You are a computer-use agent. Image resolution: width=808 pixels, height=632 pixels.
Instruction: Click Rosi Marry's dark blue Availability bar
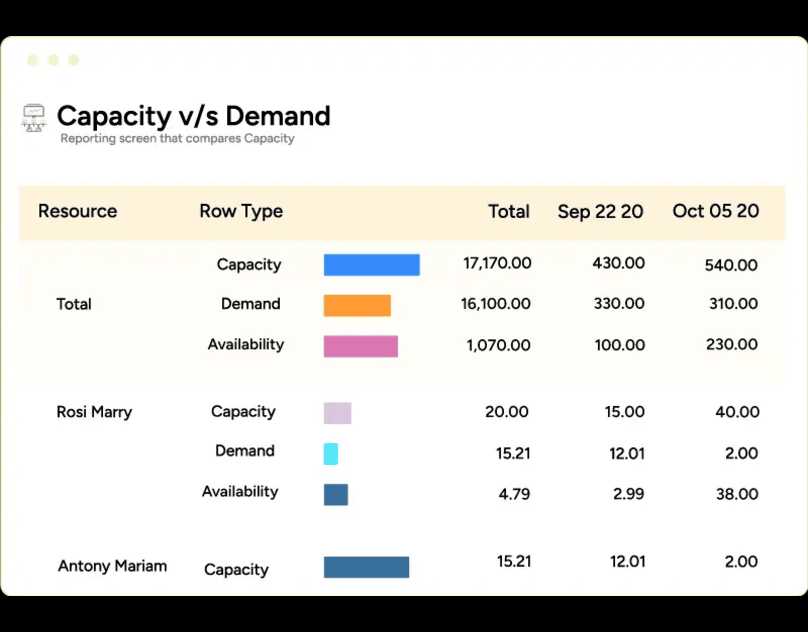click(336, 494)
